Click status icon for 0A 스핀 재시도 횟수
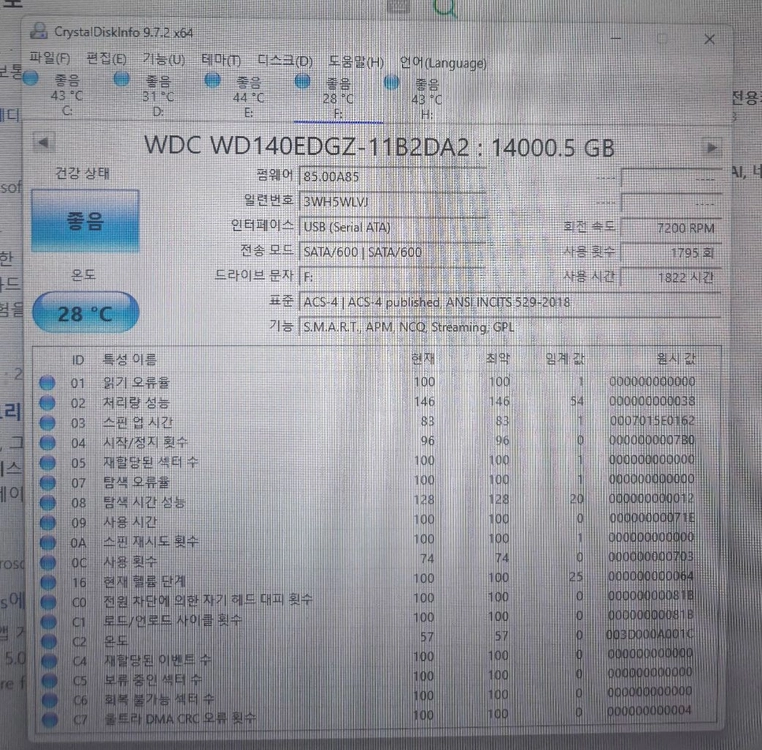The width and height of the screenshot is (762, 750). coord(48,542)
